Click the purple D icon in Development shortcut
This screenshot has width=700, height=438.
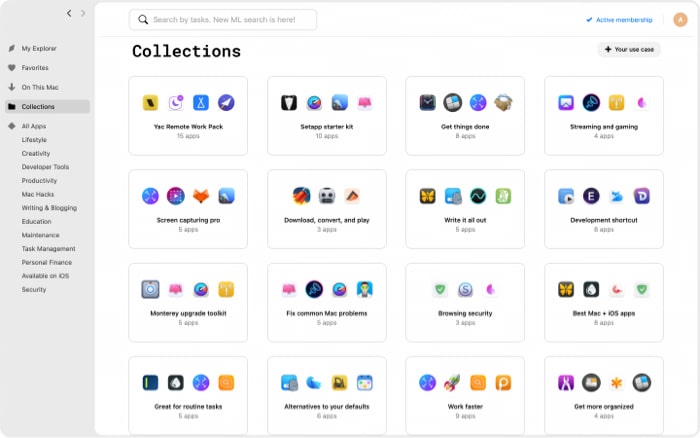pyautogui.click(x=642, y=196)
